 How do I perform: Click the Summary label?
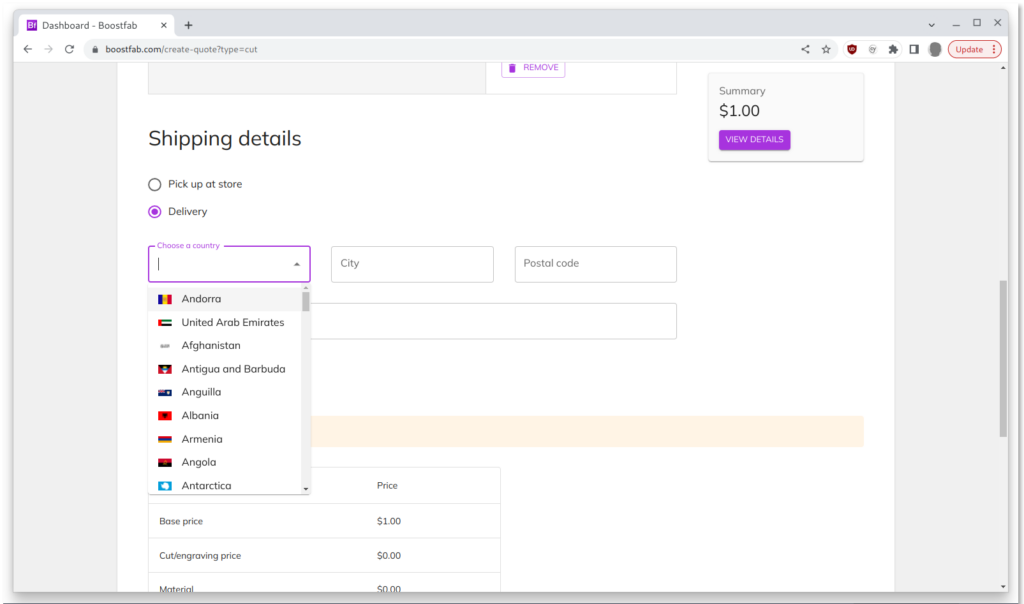(x=742, y=91)
